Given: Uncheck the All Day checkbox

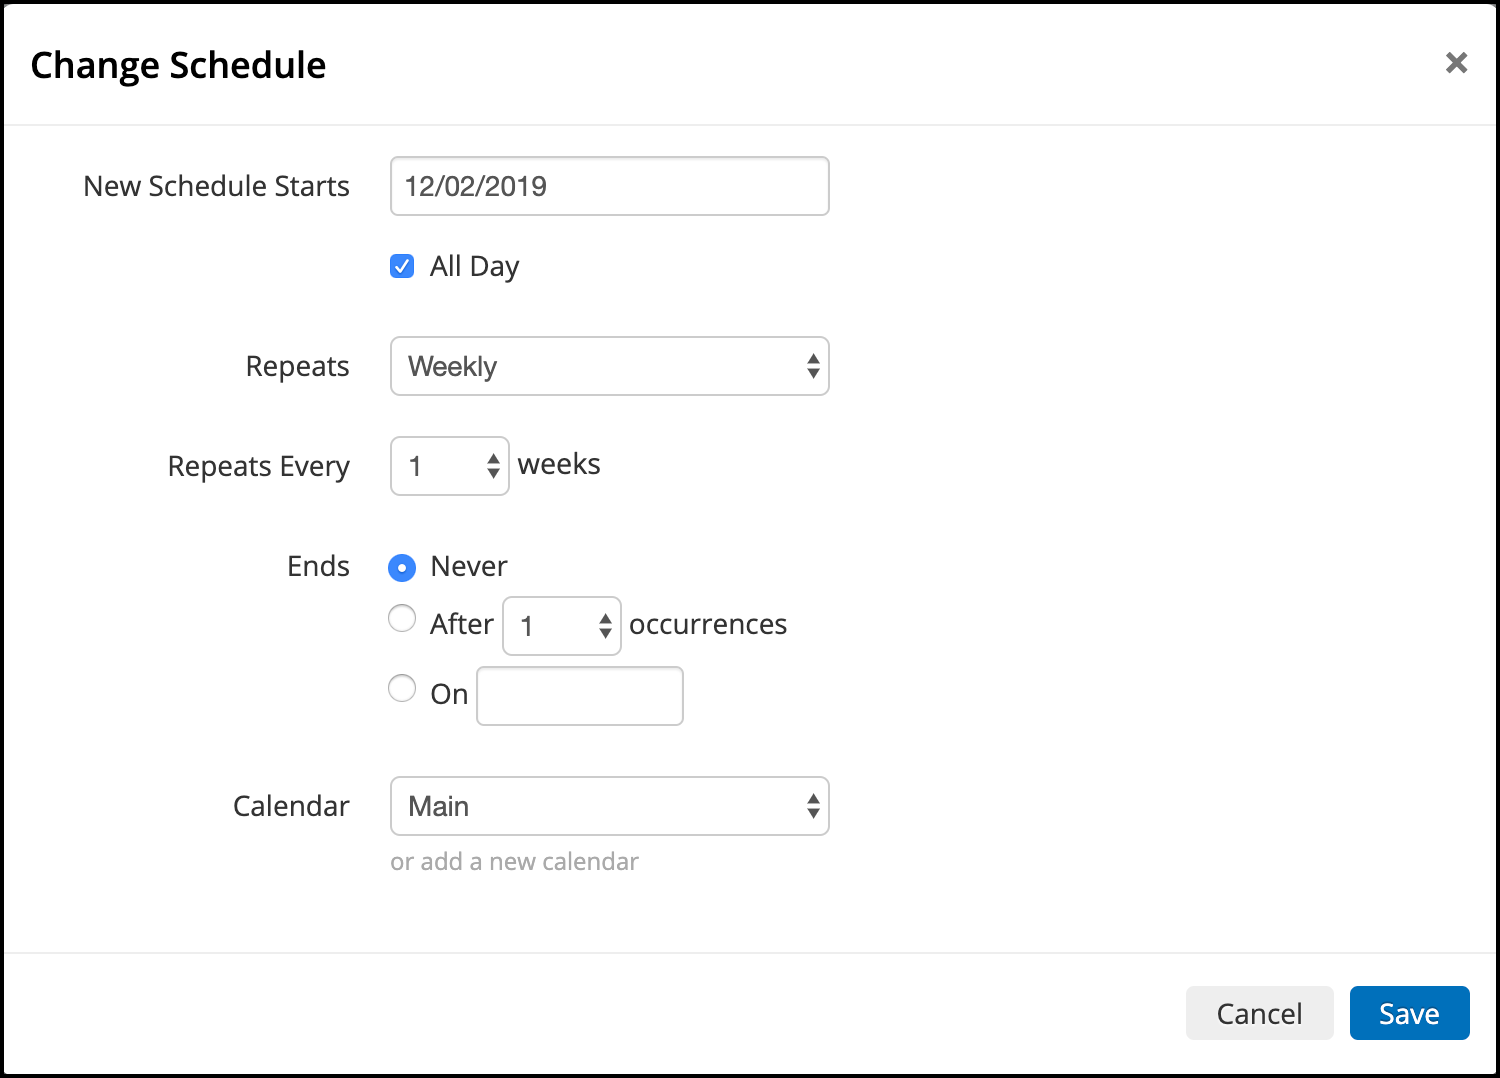Looking at the screenshot, I should coord(402,266).
